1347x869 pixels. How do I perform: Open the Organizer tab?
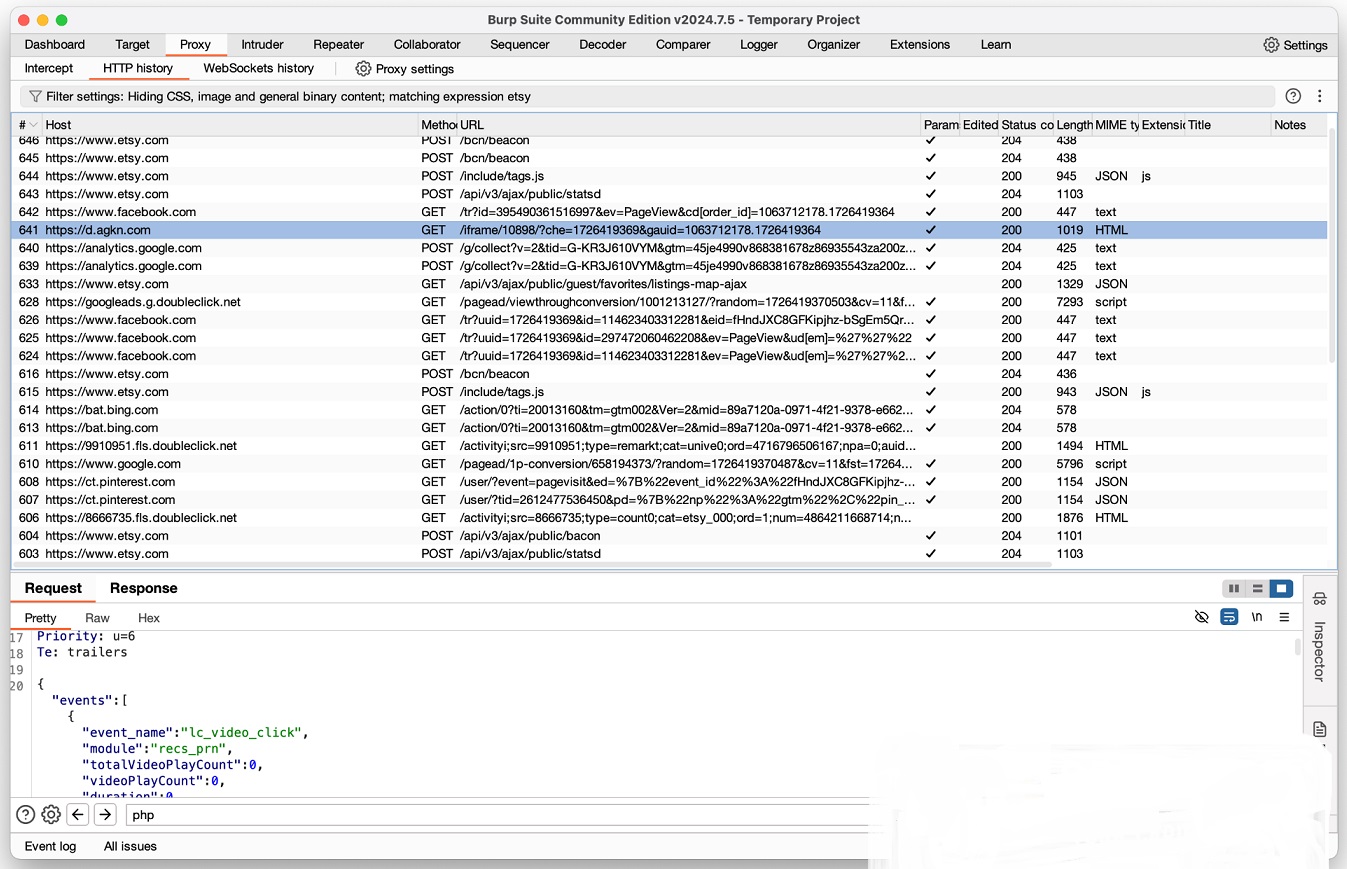[834, 45]
